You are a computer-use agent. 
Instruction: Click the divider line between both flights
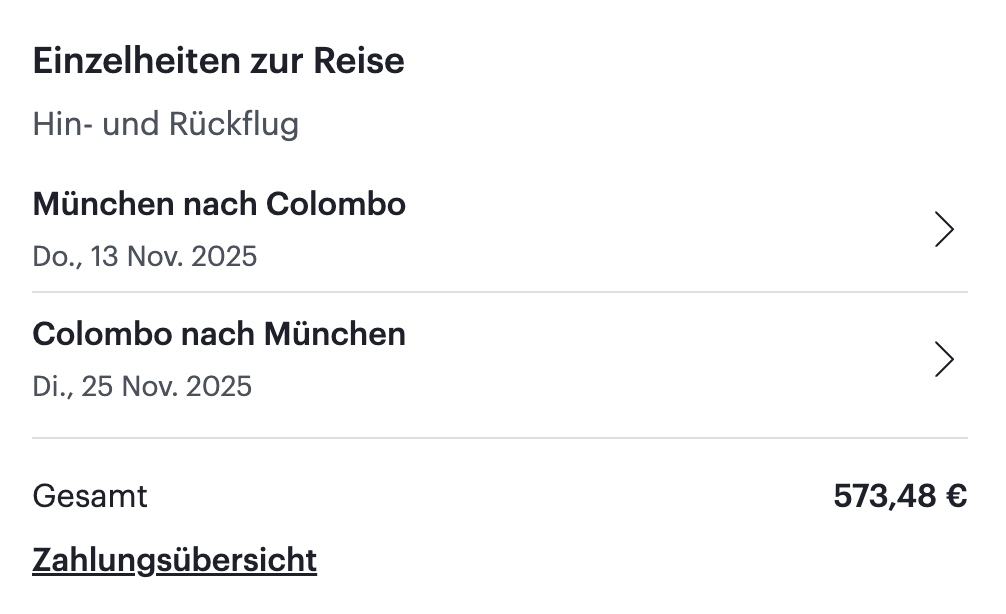click(x=500, y=292)
